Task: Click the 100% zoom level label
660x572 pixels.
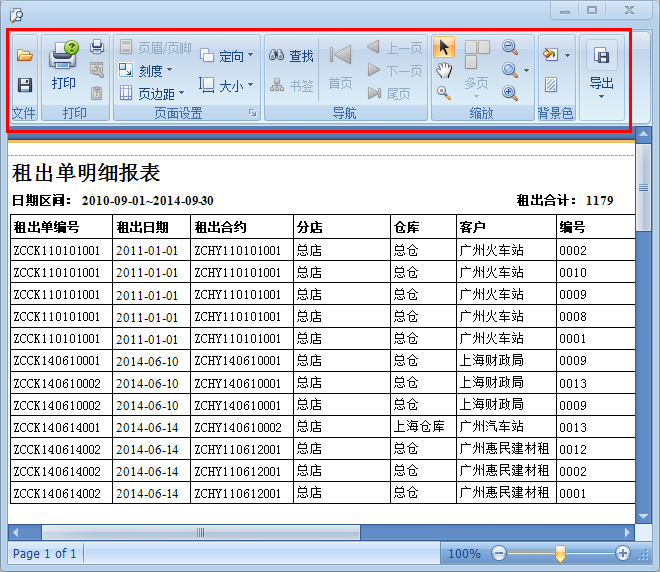Action: [464, 553]
